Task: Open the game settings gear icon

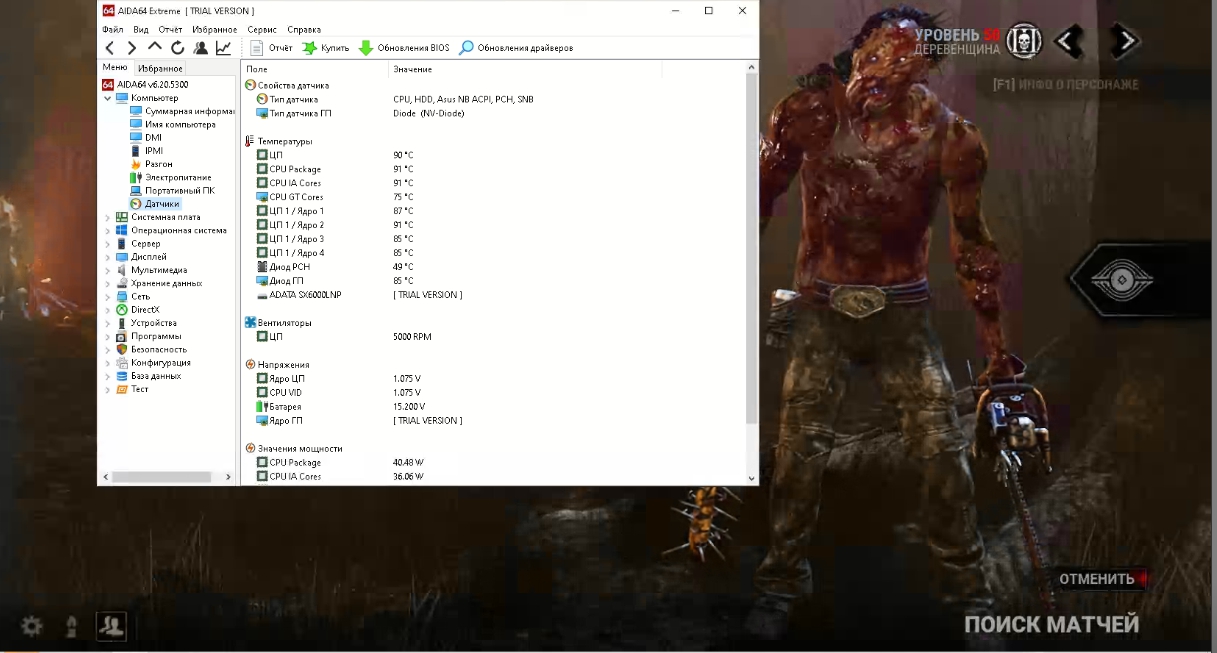Action: click(32, 627)
